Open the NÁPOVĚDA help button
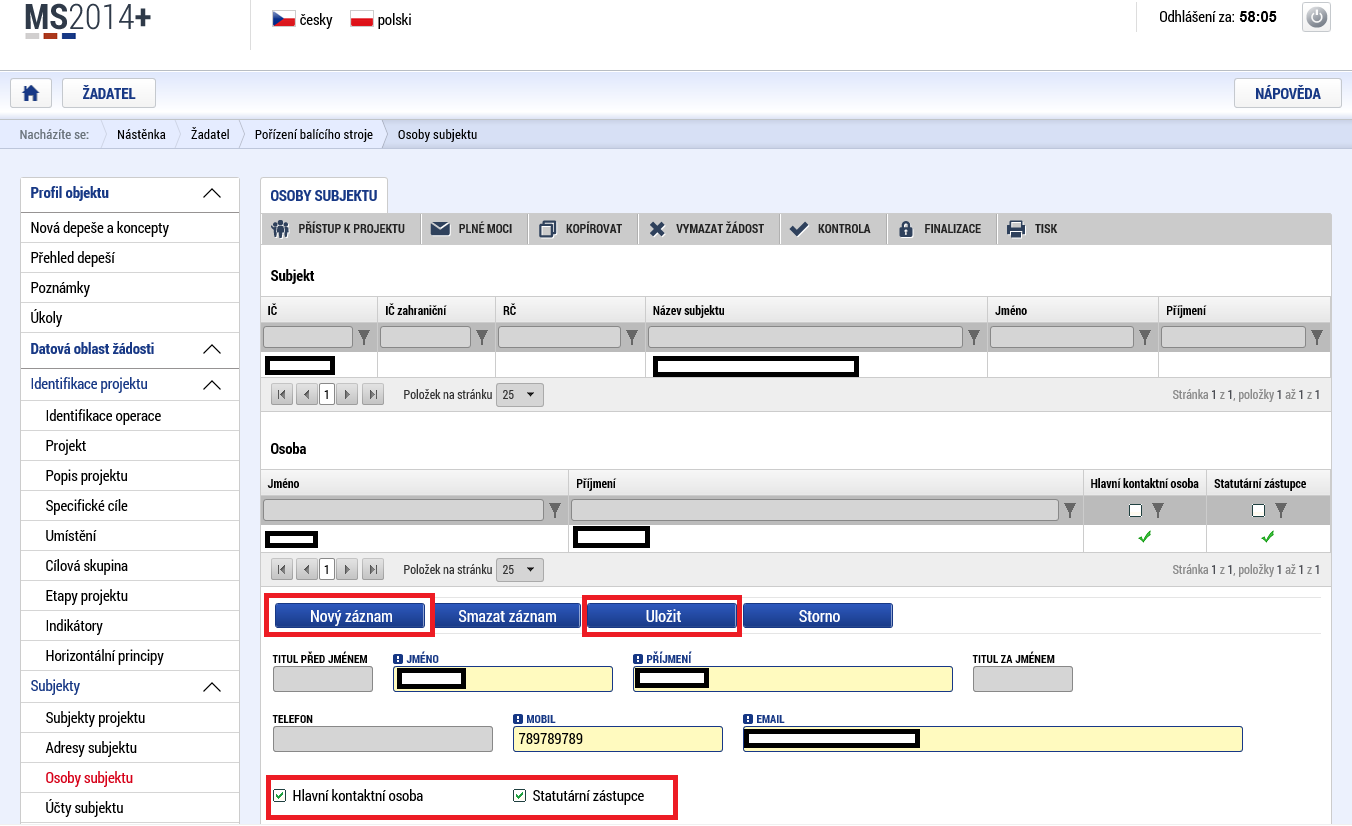Image resolution: width=1352 pixels, height=826 pixels. tap(1287, 93)
